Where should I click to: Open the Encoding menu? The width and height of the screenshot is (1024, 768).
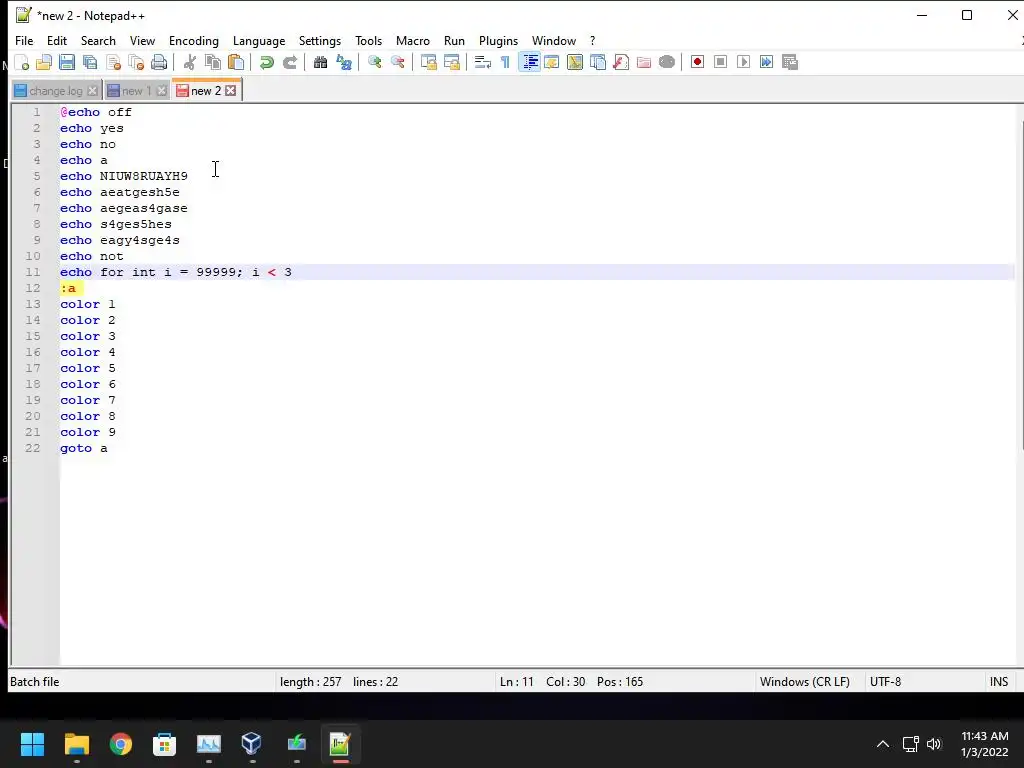click(194, 40)
